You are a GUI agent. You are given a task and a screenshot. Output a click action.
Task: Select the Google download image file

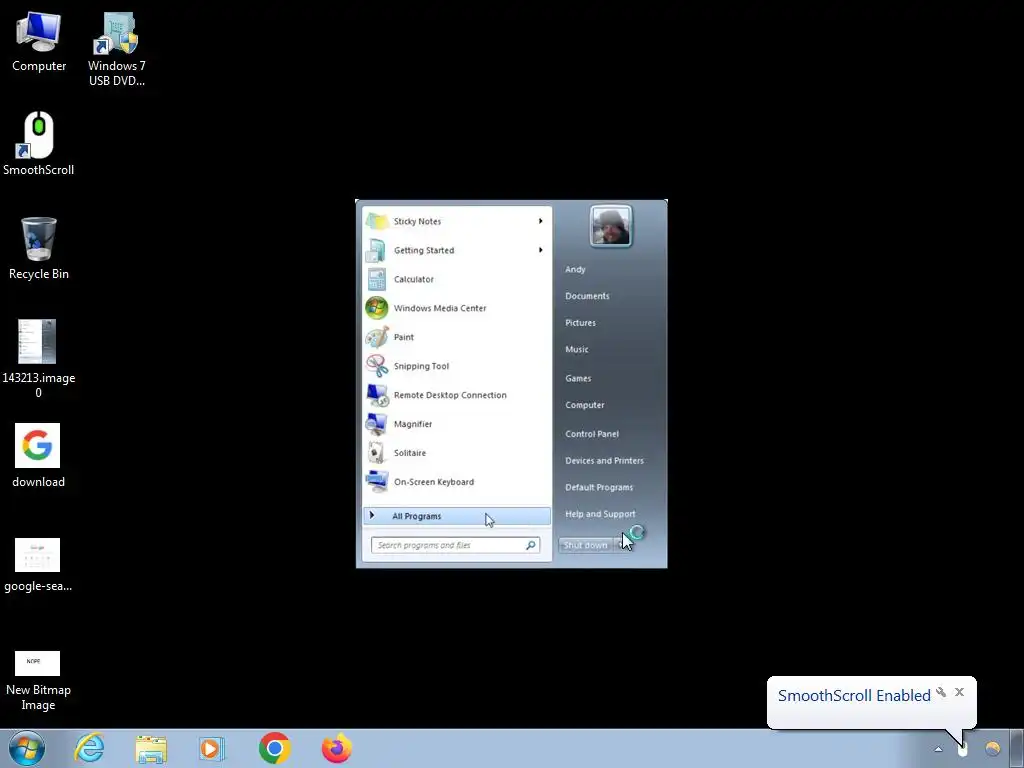coord(38,455)
